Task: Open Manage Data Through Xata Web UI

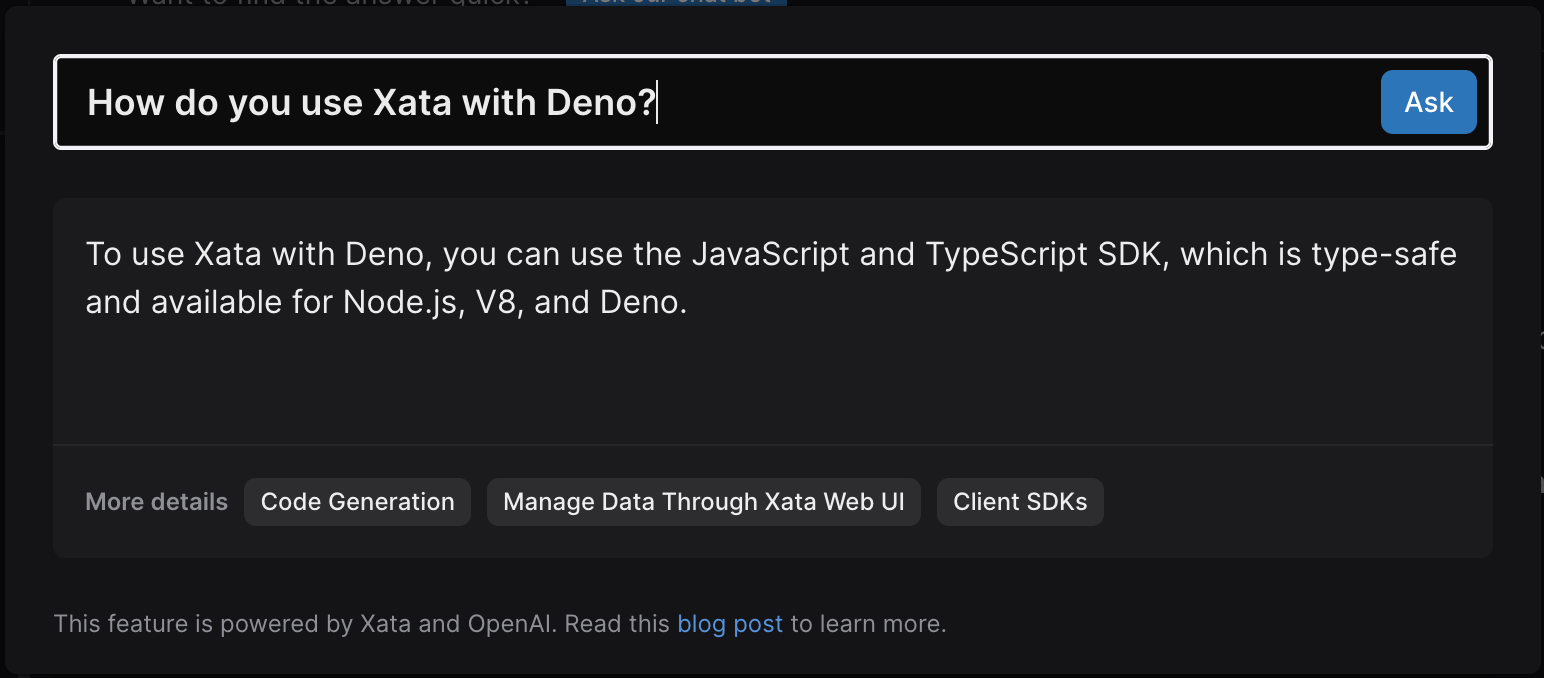Action: (703, 502)
